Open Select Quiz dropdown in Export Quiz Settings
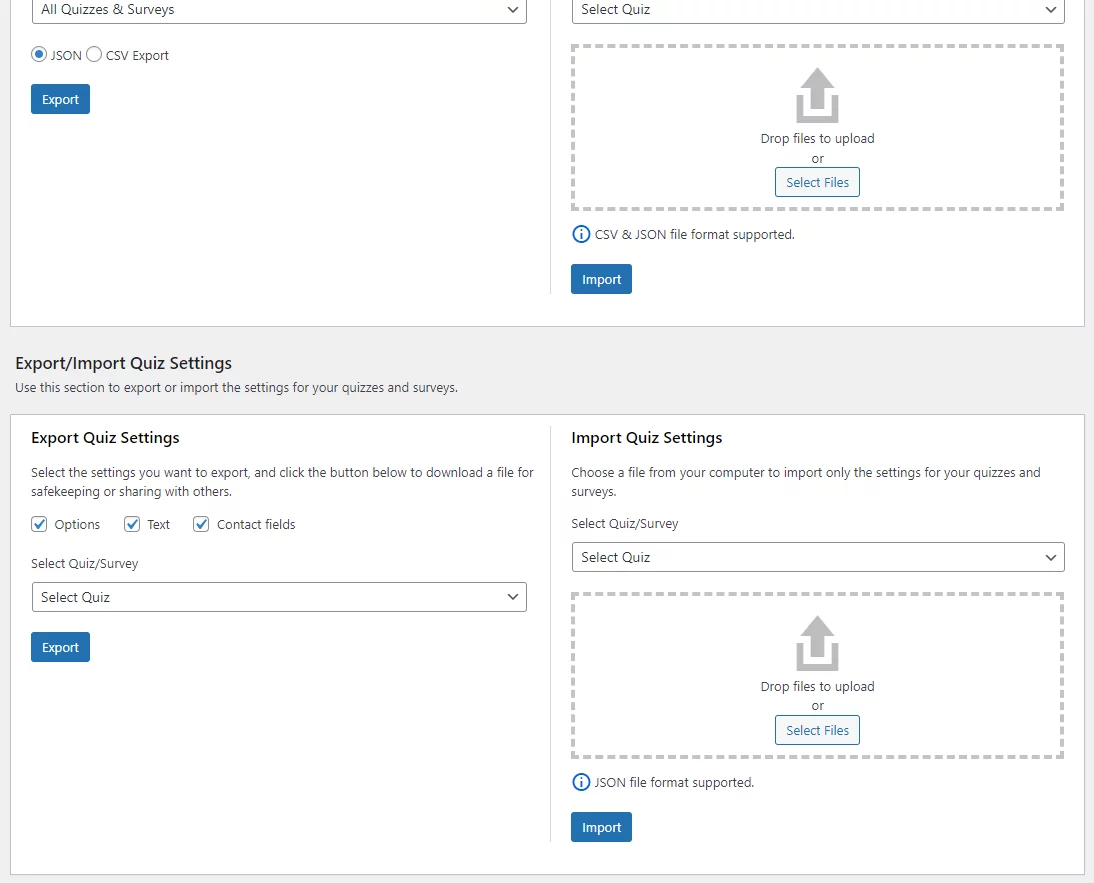Viewport: 1094px width, 883px height. click(x=279, y=597)
